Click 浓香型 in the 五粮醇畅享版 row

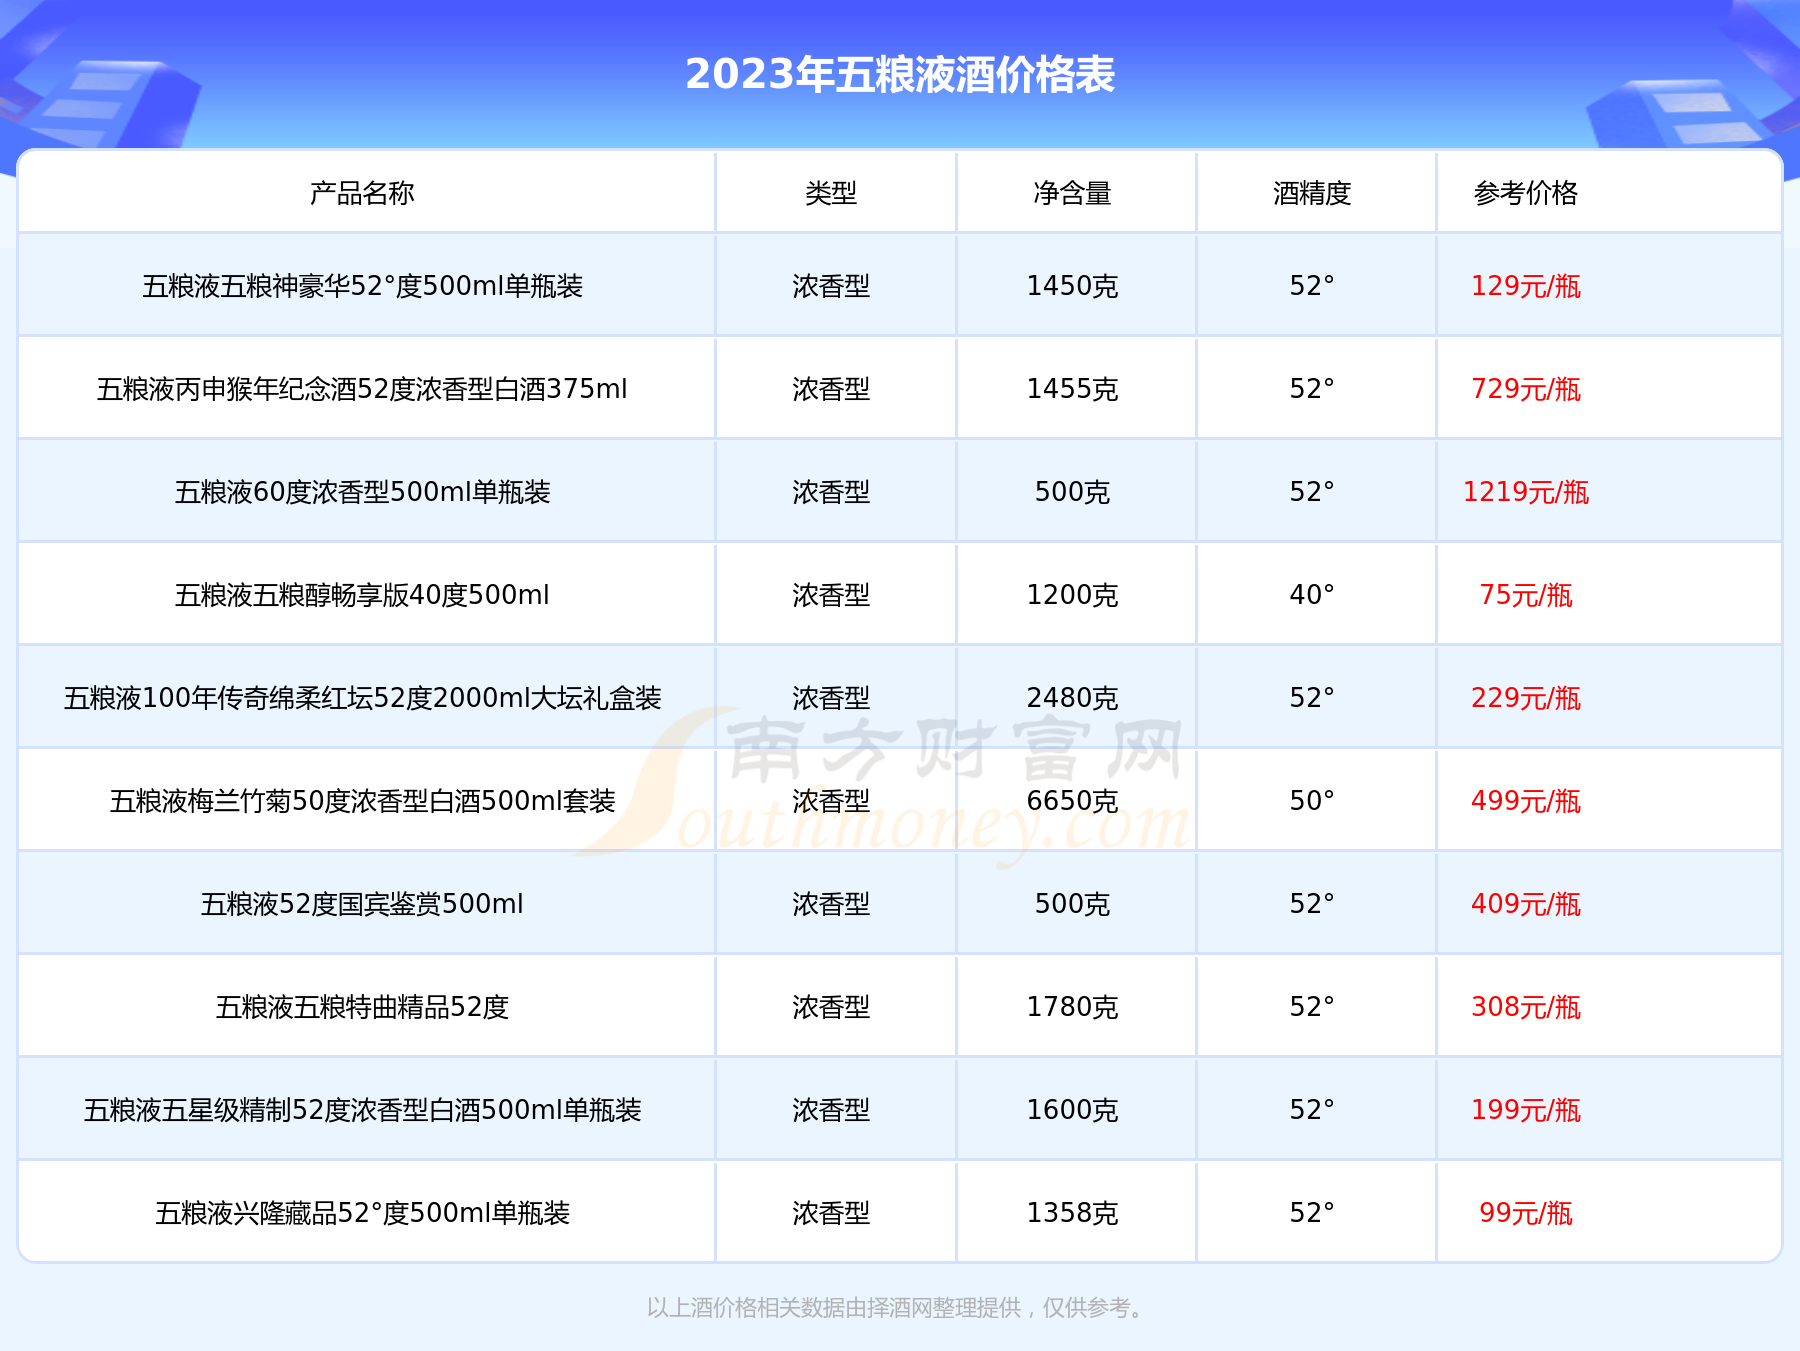[831, 595]
